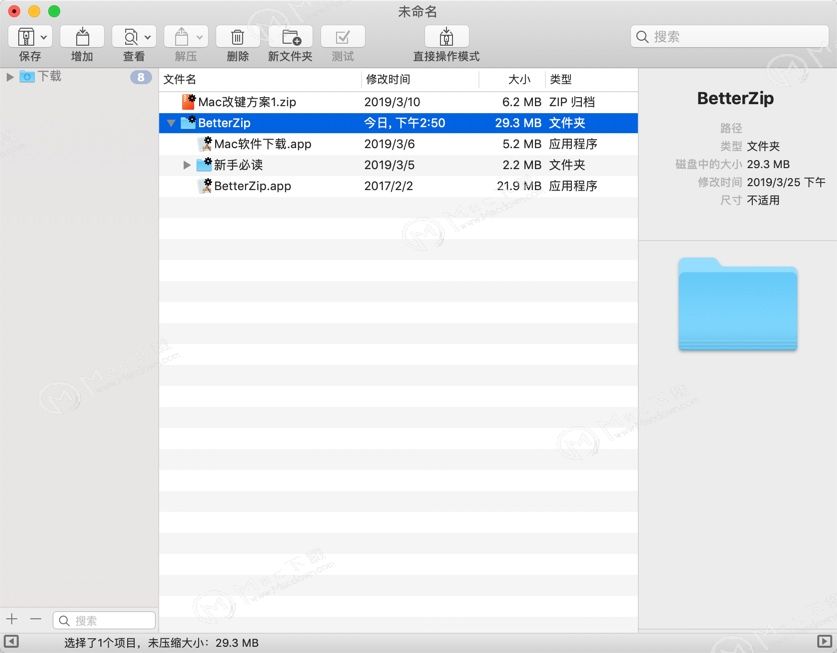The image size is (837, 653).
Task: Click the minus button at the sidebar bottom
Action: tap(36, 619)
